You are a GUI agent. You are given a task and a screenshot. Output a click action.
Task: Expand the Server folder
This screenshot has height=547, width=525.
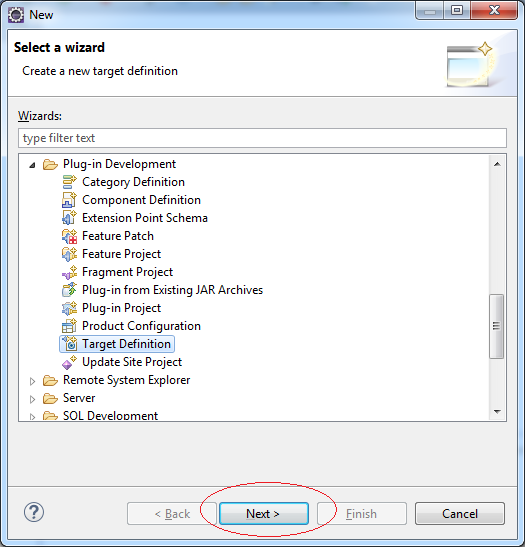pyautogui.click(x=32, y=399)
